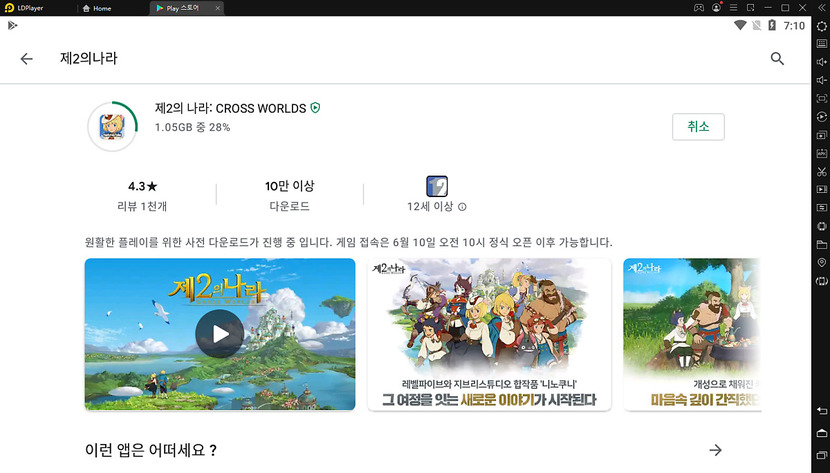Open the character group screenshot thumbnail

click(489, 334)
